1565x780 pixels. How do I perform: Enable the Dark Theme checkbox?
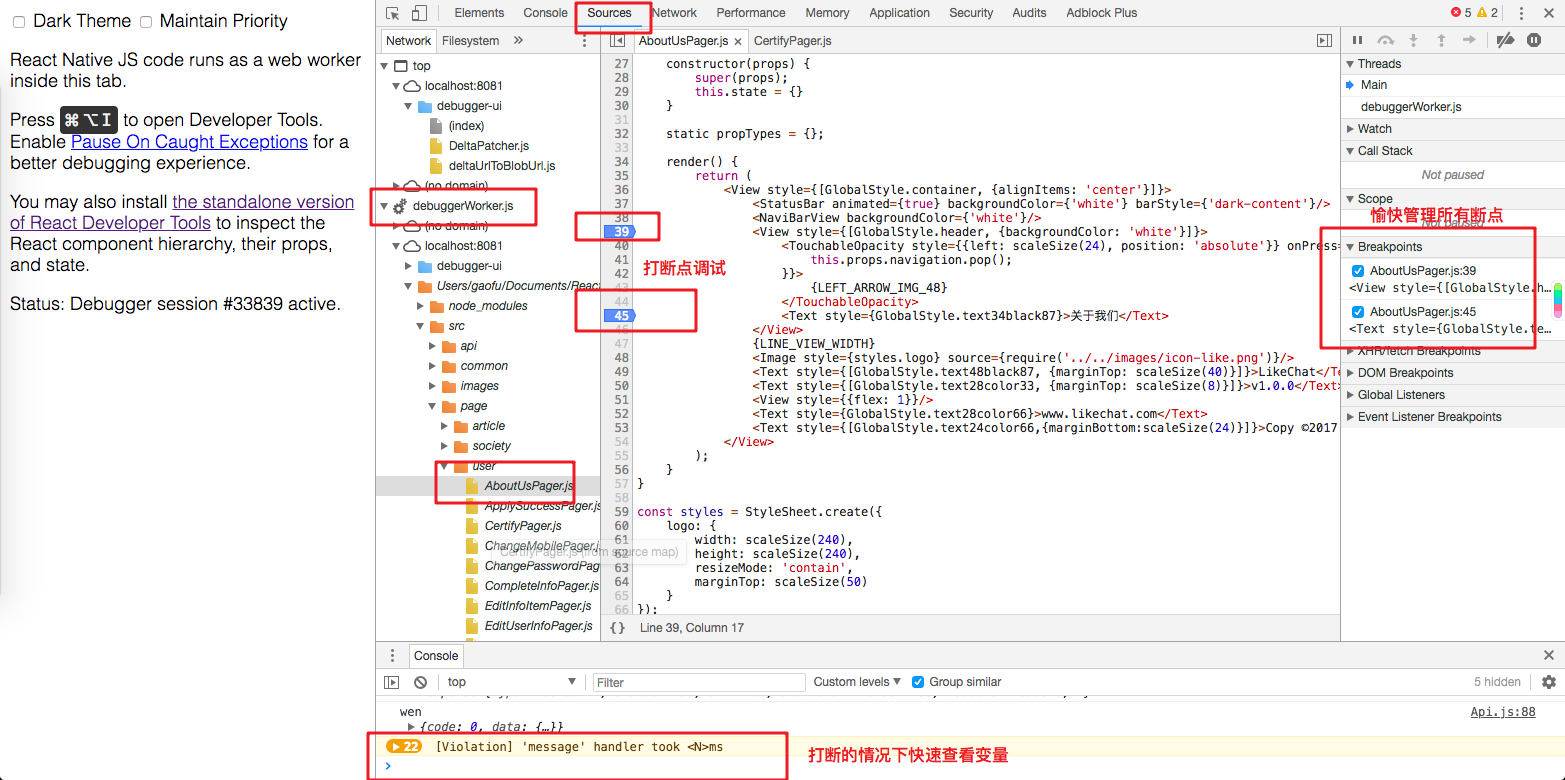point(18,21)
